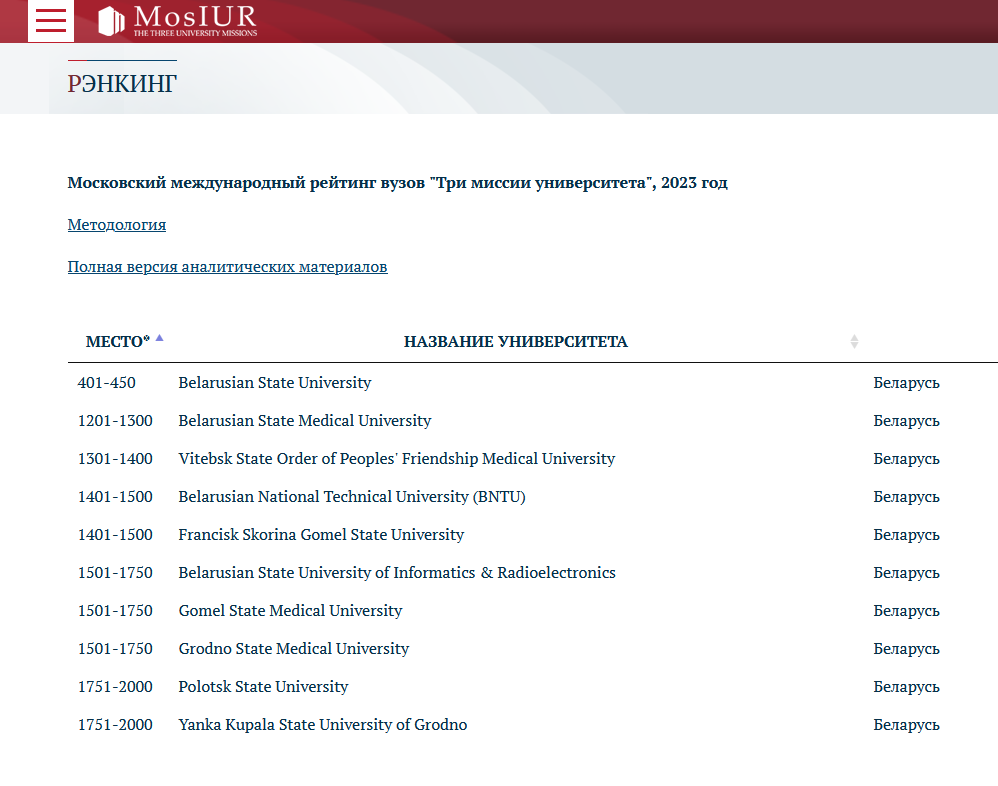The image size is (998, 786).
Task: Click Беларусь in Belarusian State Medical row
Action: [x=906, y=421]
